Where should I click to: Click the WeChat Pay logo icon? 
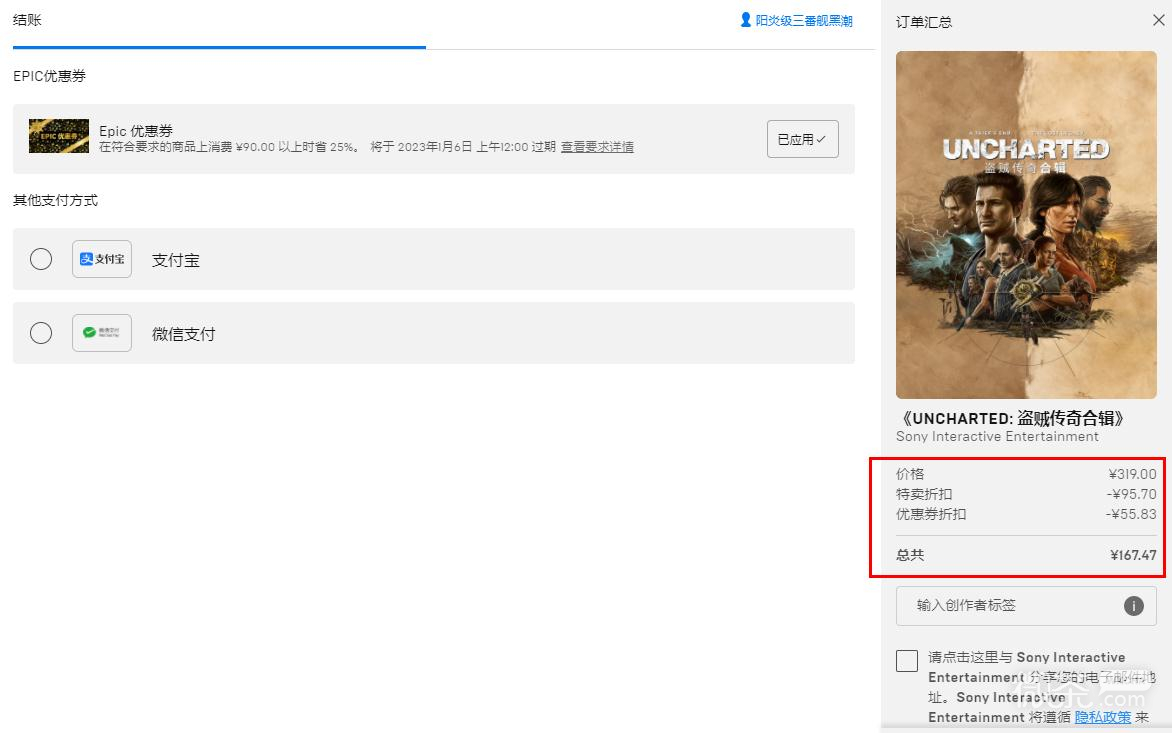[x=102, y=333]
